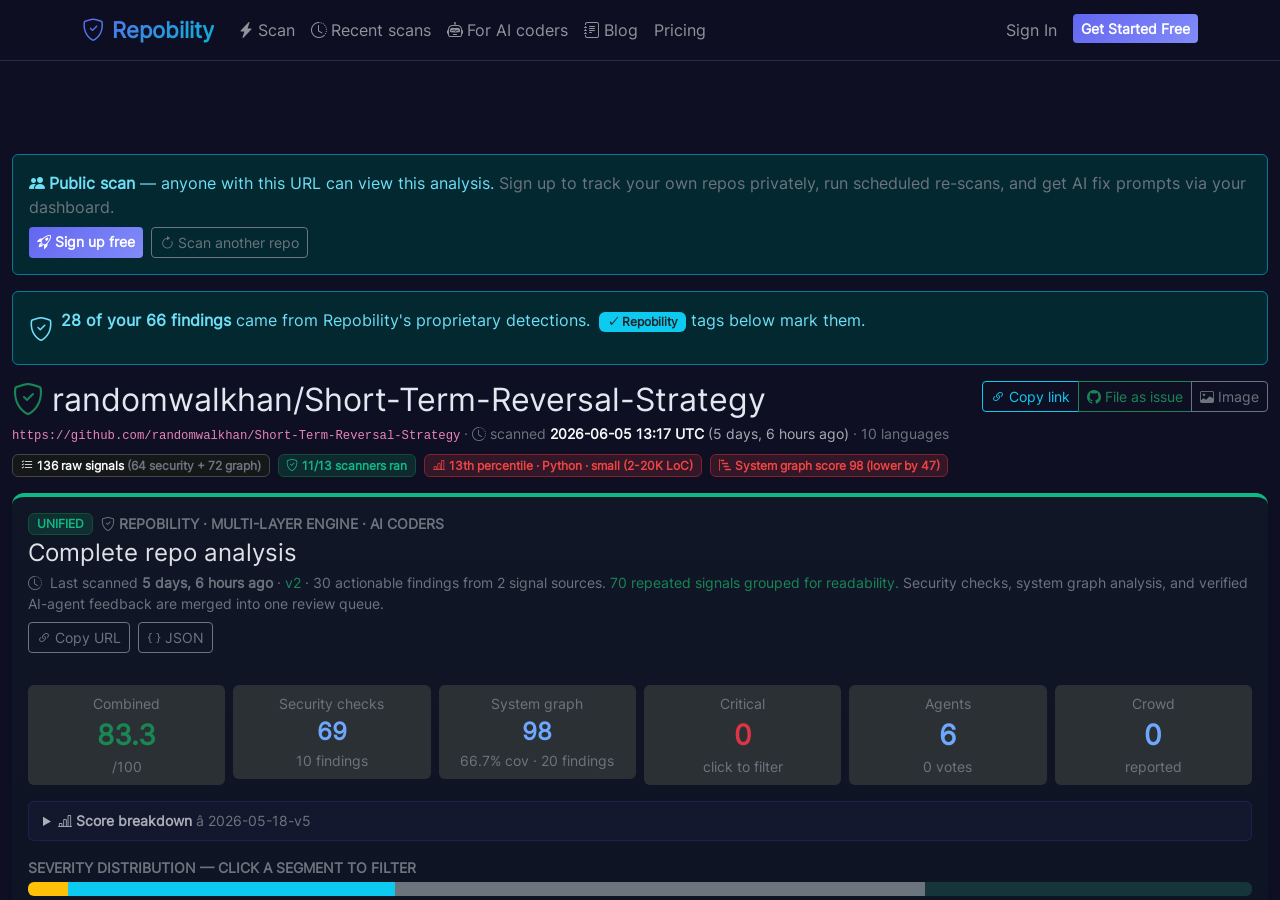Click the Repobility shield logo icon
This screenshot has width=1280, height=900.
(93, 30)
